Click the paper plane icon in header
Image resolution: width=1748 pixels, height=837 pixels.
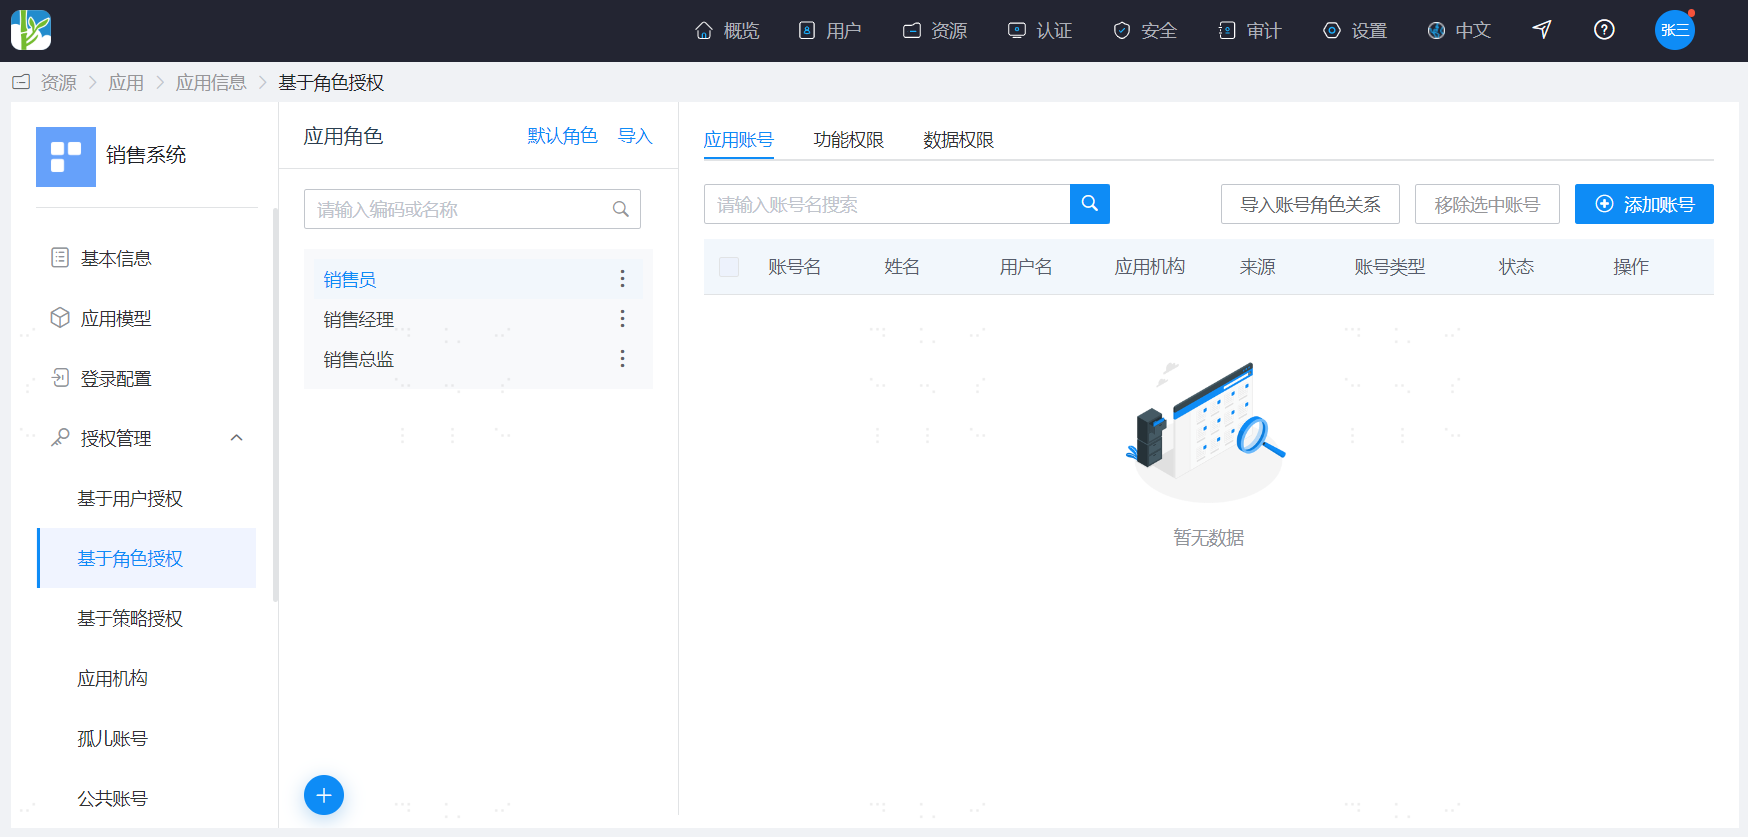click(1542, 30)
